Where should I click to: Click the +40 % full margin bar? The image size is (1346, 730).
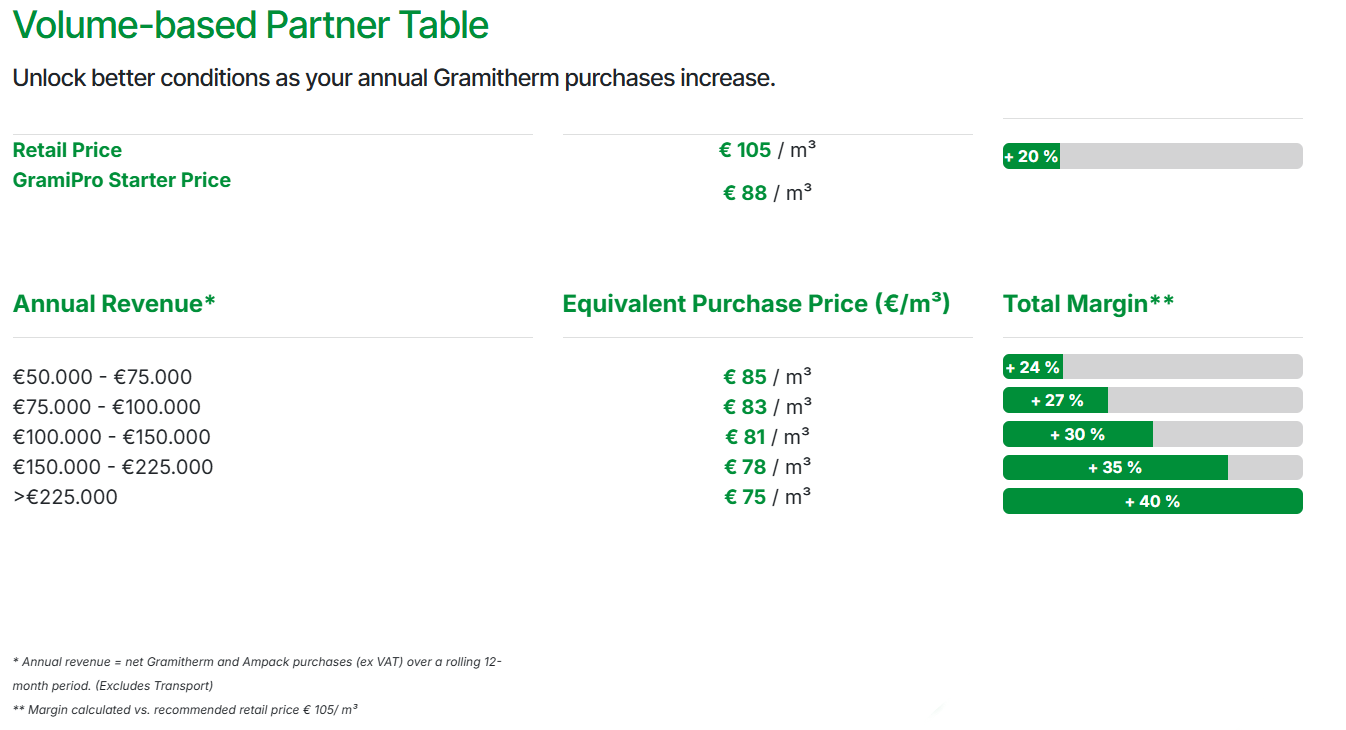(1152, 501)
